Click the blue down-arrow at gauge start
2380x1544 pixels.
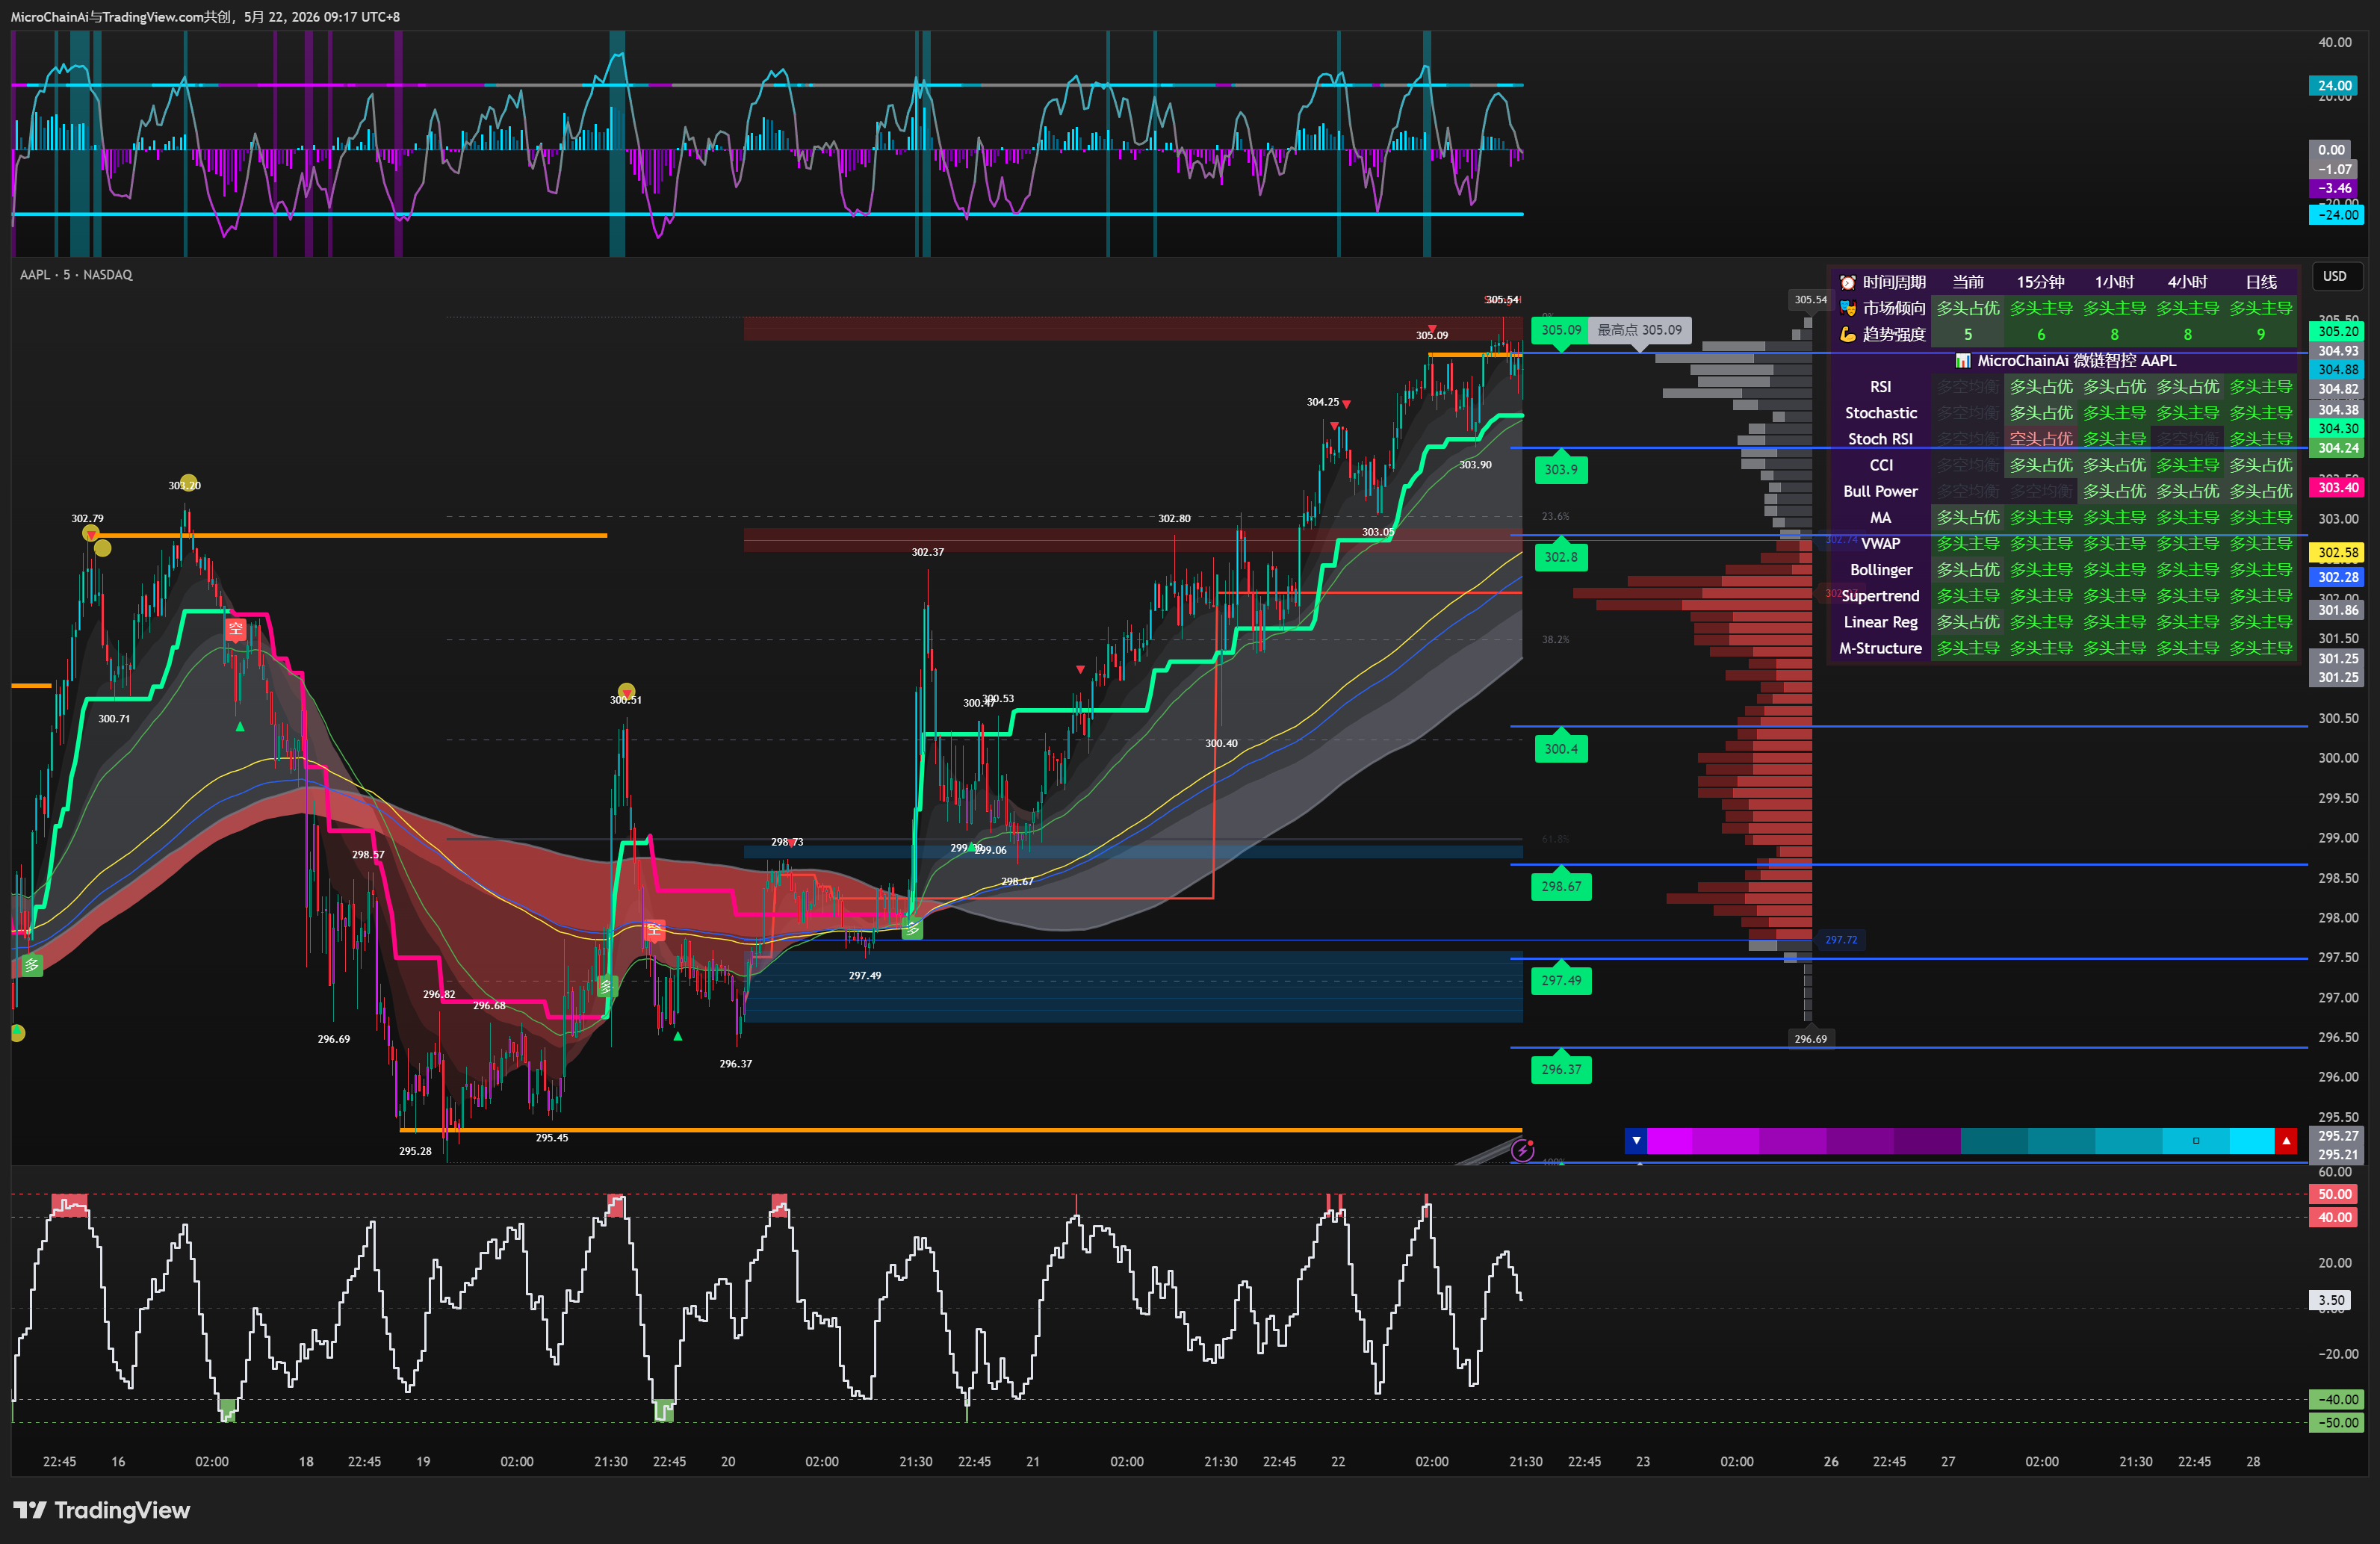pos(1636,1140)
